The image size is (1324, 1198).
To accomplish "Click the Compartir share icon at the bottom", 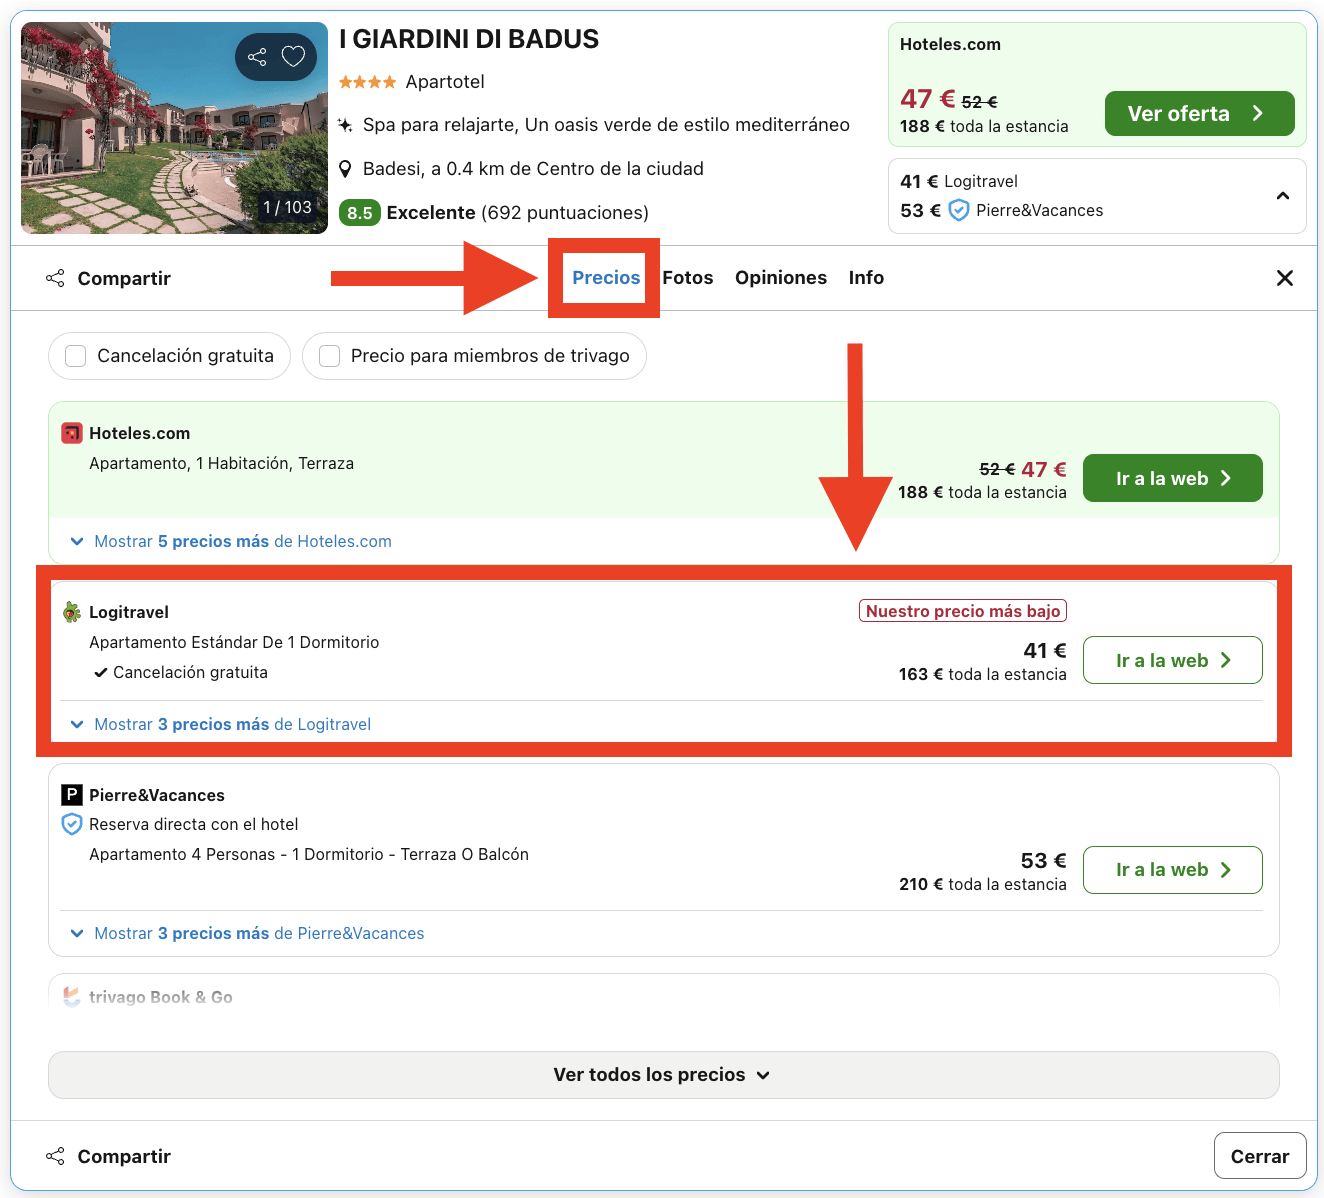I will coord(55,1156).
